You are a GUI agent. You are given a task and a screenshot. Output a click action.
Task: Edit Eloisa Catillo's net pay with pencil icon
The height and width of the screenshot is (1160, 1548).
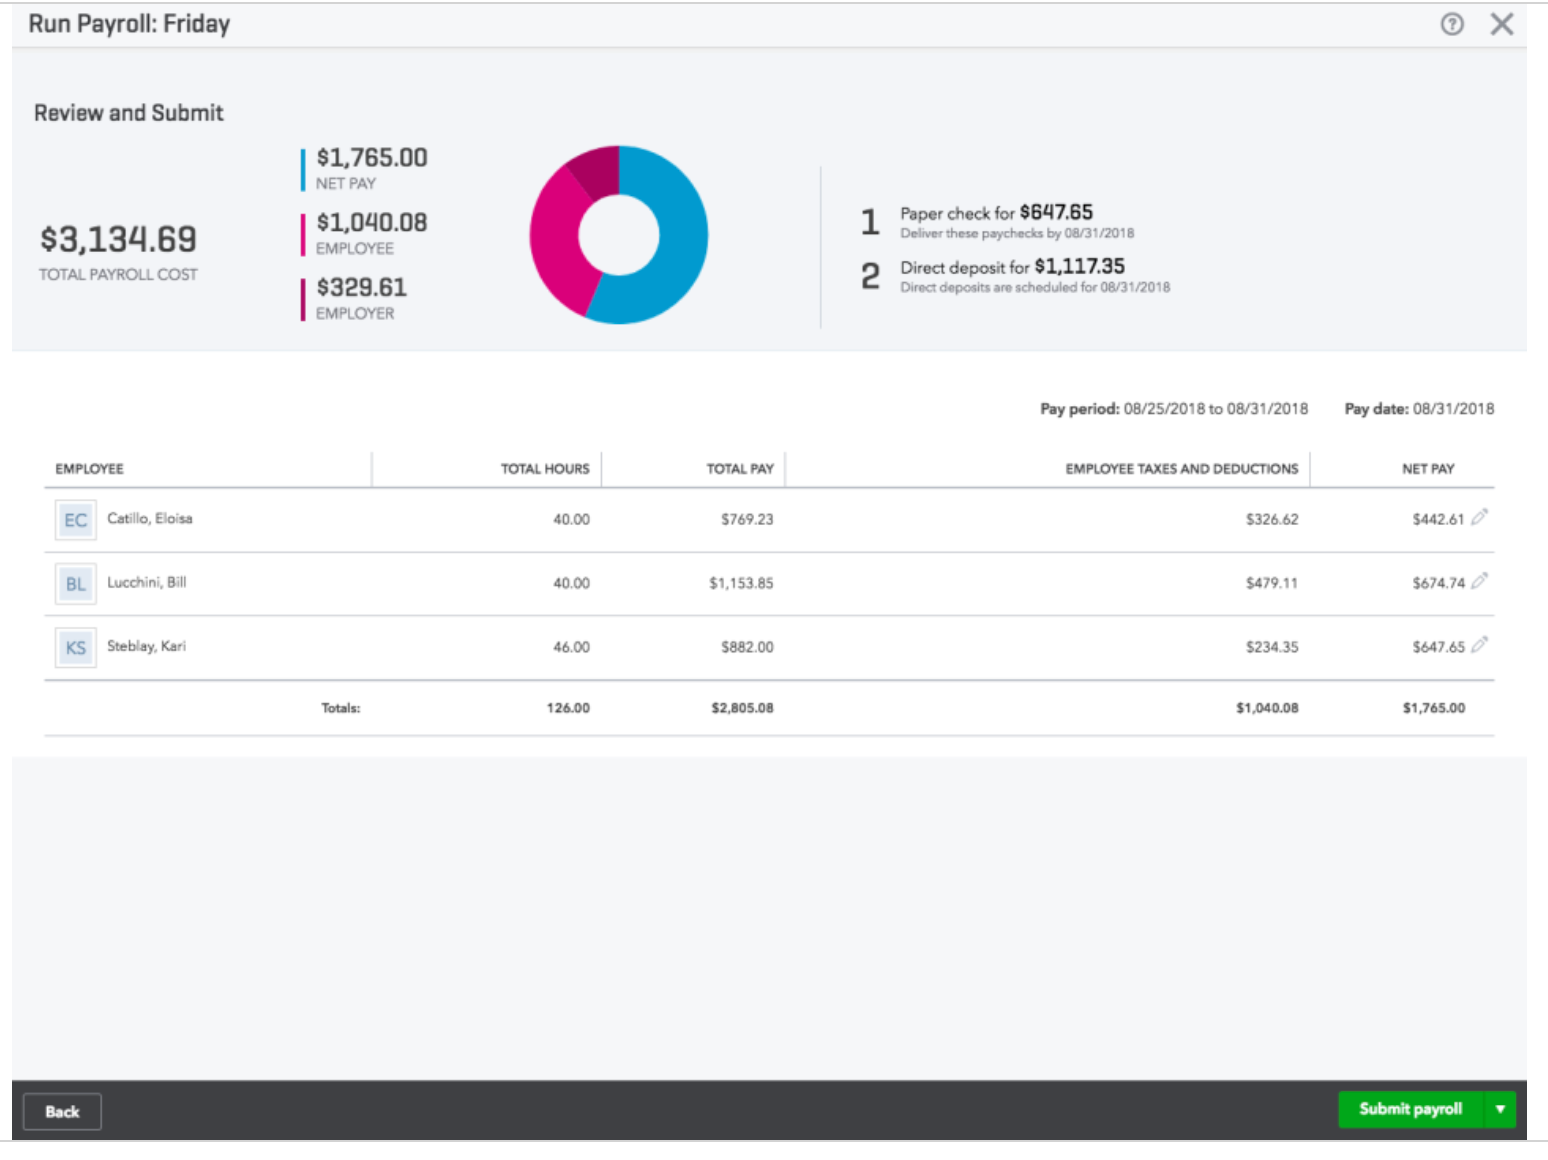click(x=1480, y=518)
